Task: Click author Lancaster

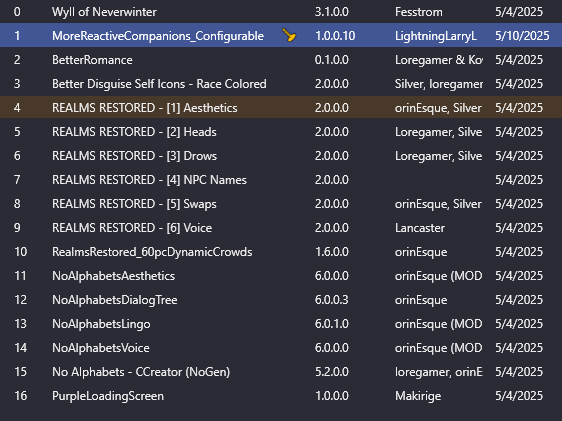Action: [420, 228]
